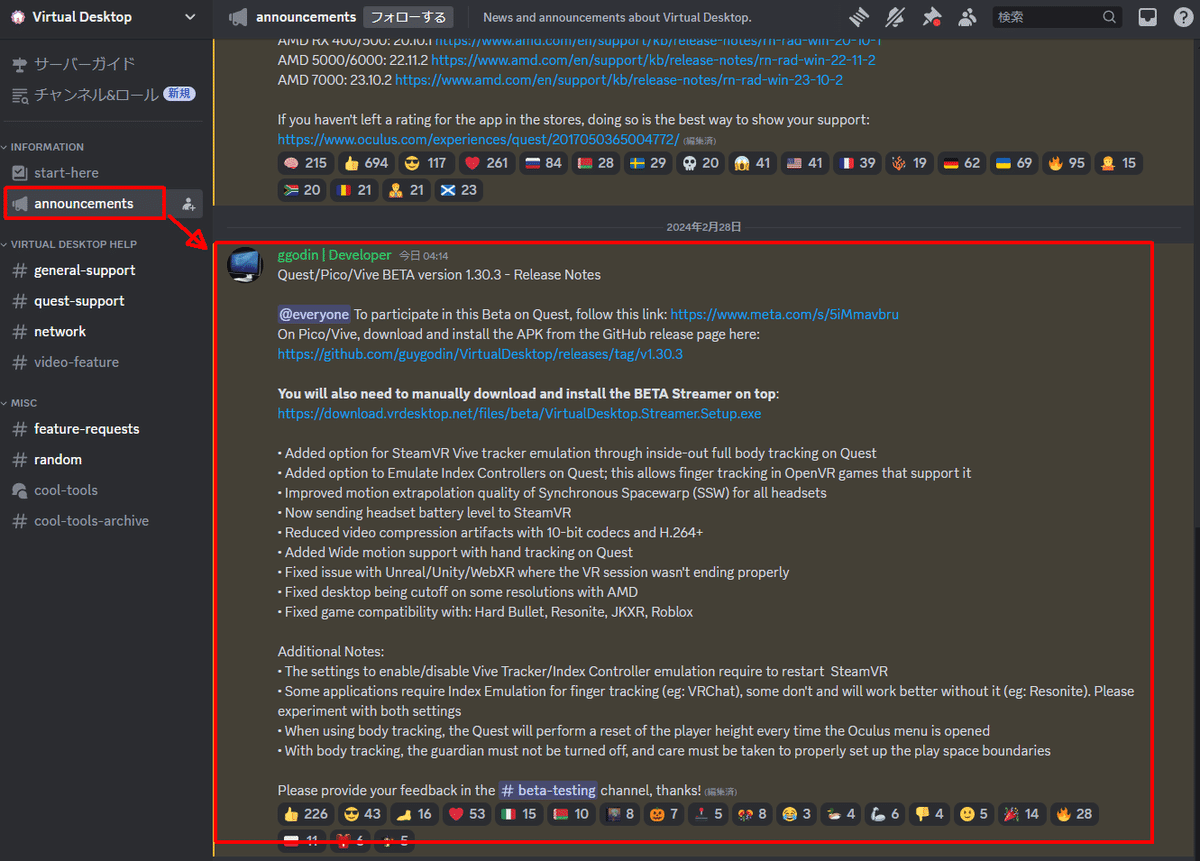Viewport: 1200px width, 861px height.
Task: Click the Virtual Desktop server logo icon
Action: [x=18, y=17]
